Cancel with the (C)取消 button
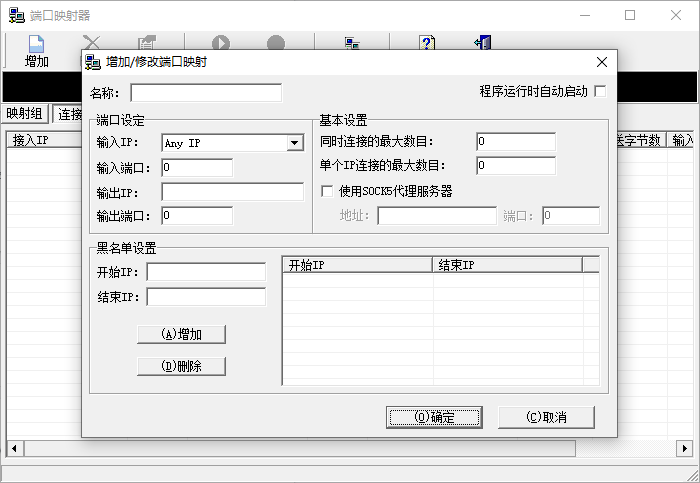The image size is (700, 483). [x=546, y=417]
